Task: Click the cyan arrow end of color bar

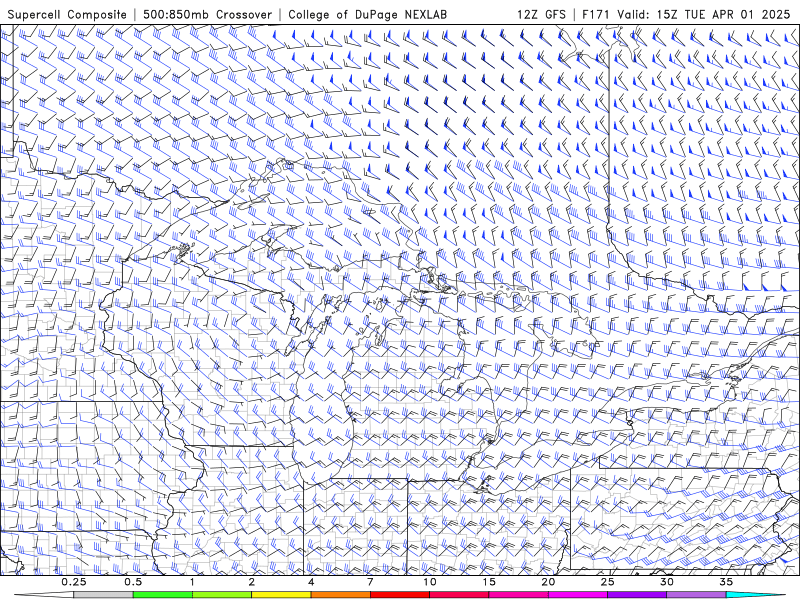Action: tap(756, 595)
